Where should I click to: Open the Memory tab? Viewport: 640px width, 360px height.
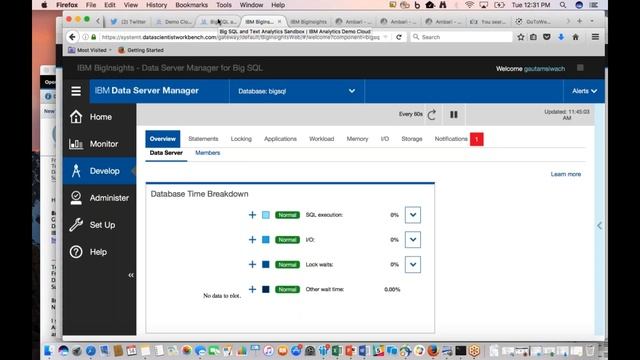pyautogui.click(x=358, y=139)
